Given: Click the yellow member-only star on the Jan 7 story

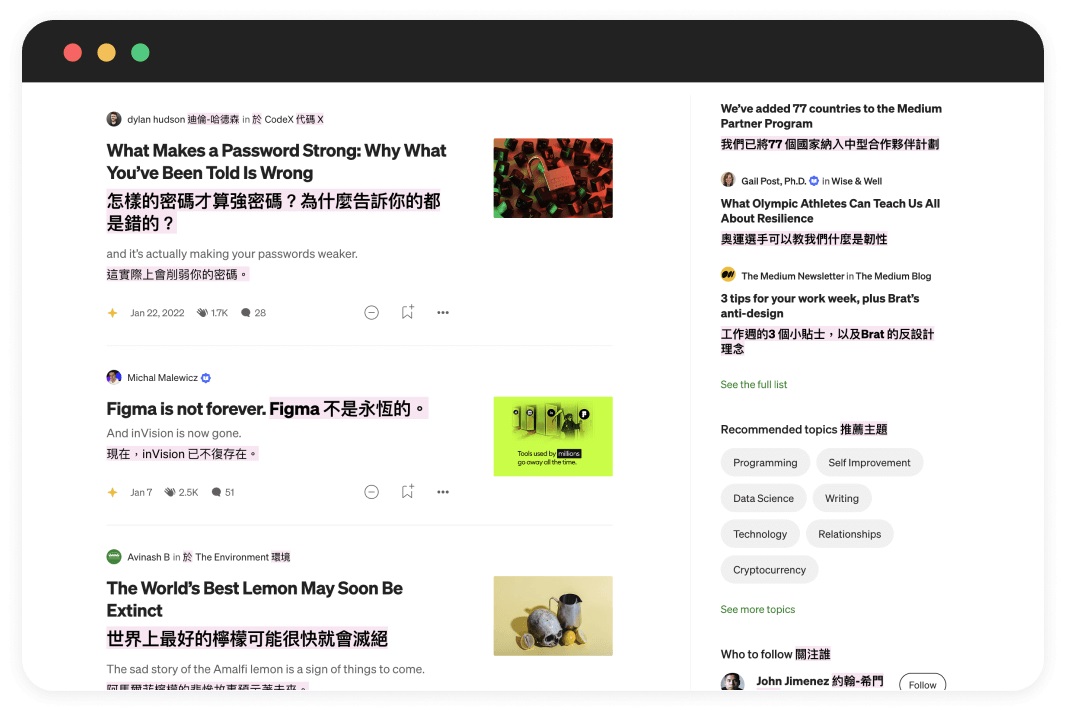Looking at the screenshot, I should (x=113, y=492).
